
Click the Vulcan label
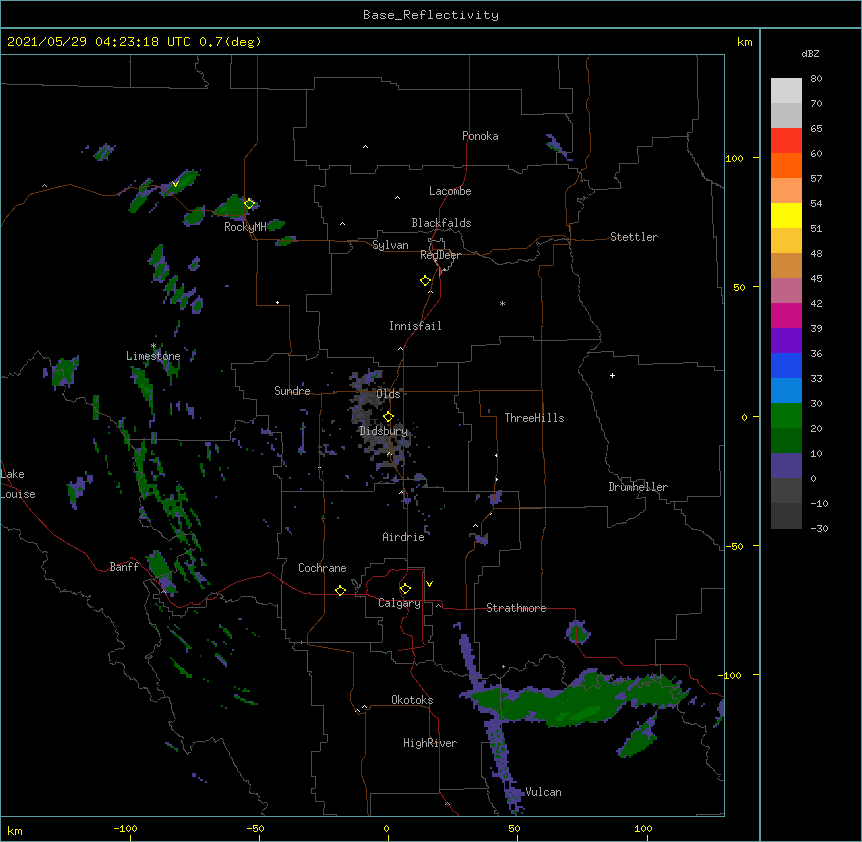pos(543,792)
